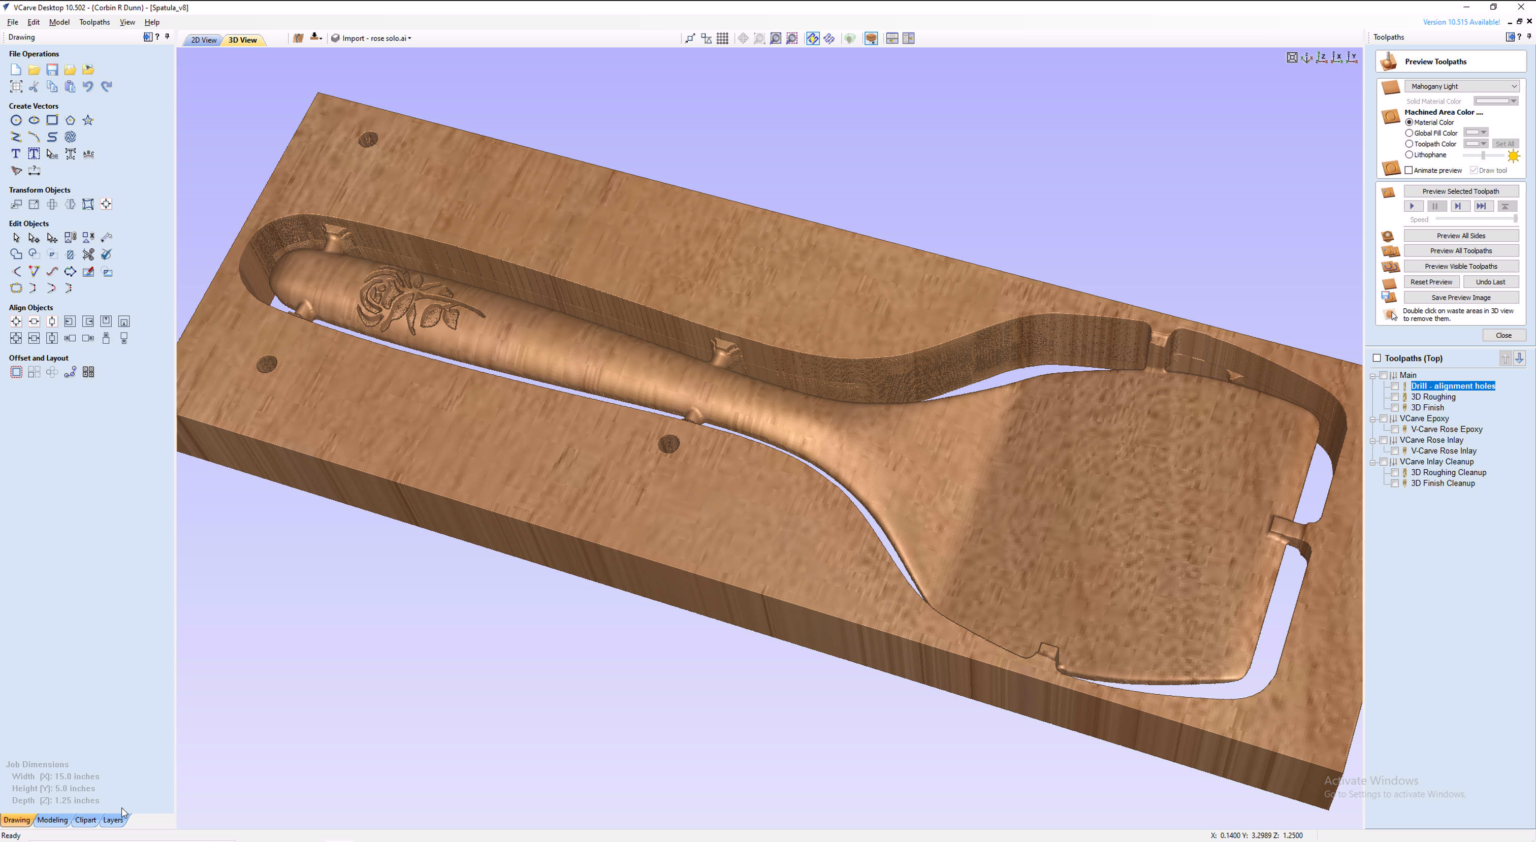Open the Draw Star tool
The image size is (1536, 842).
point(88,120)
